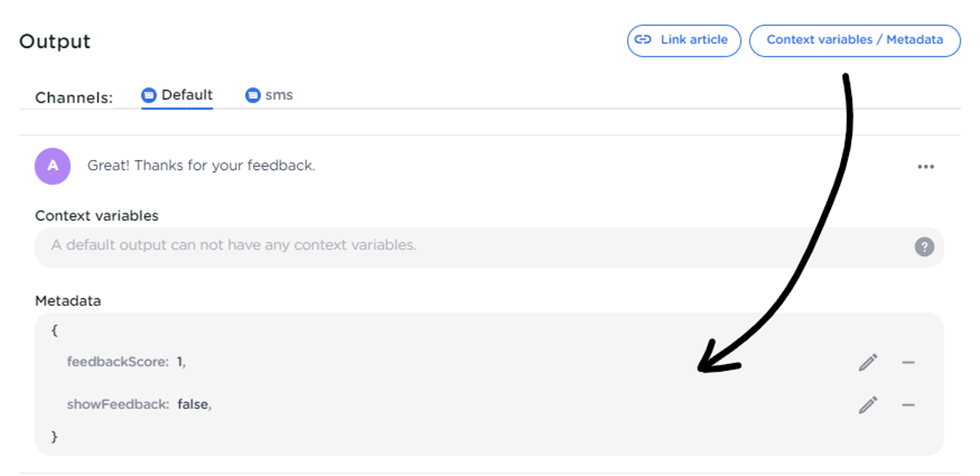This screenshot has width=980, height=476.
Task: Click the context variables input field
Action: [470, 245]
